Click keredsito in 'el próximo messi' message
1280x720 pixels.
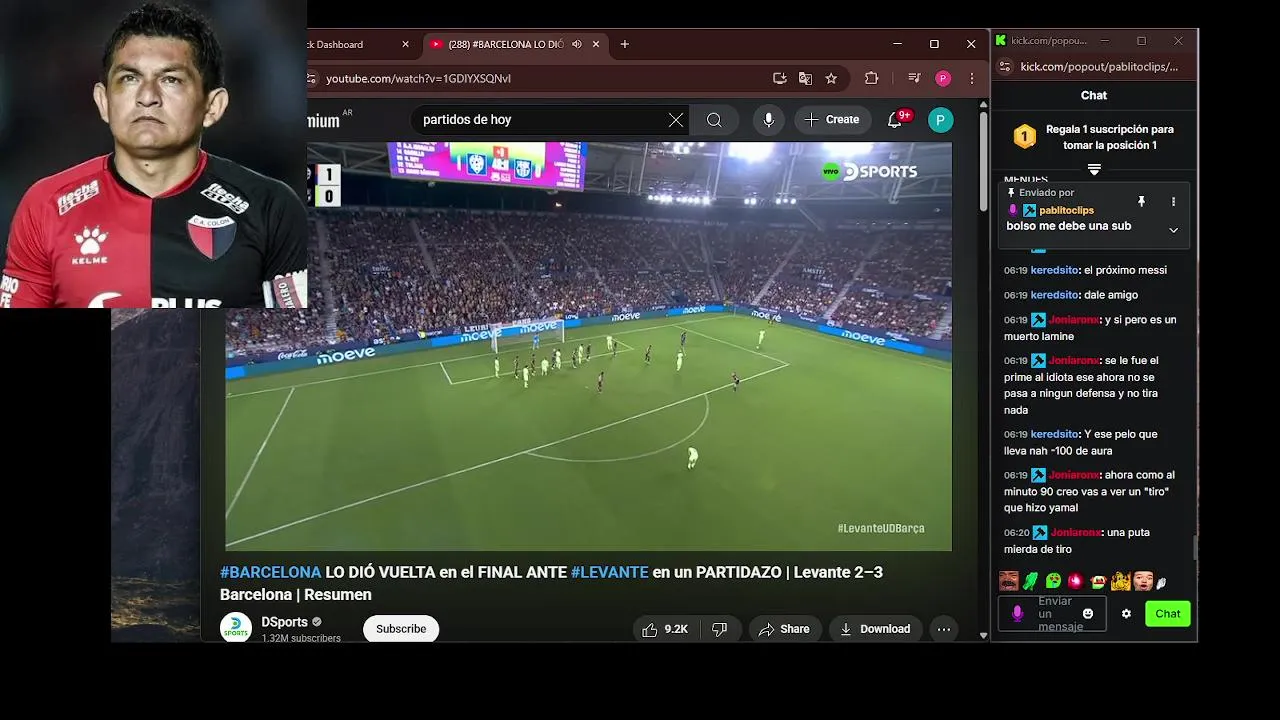pyautogui.click(x=1054, y=270)
